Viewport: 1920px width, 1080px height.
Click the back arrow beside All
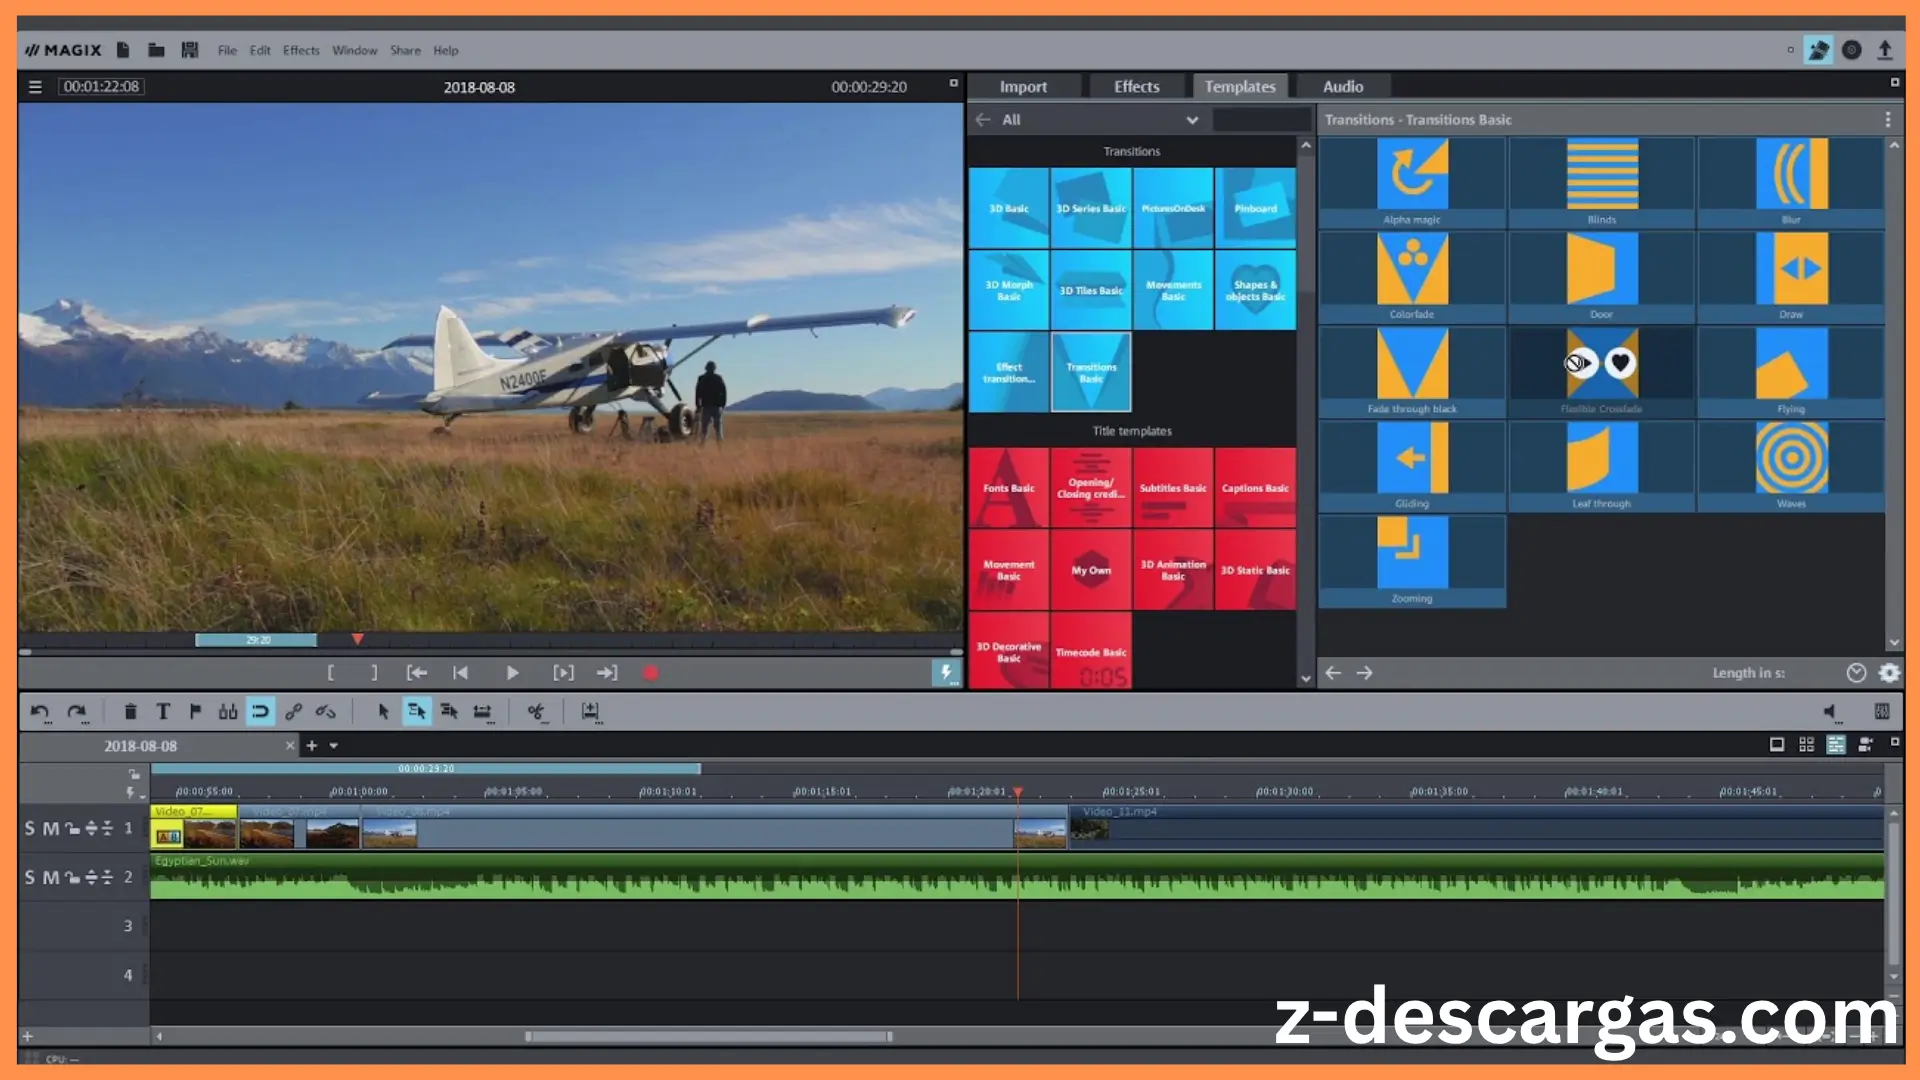(983, 120)
